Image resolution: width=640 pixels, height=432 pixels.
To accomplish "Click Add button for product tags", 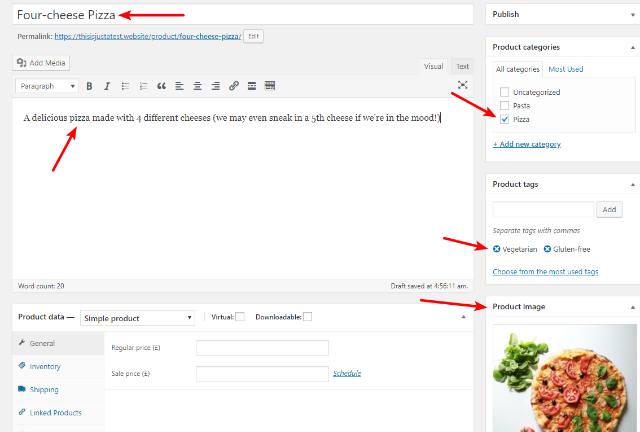I will click(x=609, y=209).
